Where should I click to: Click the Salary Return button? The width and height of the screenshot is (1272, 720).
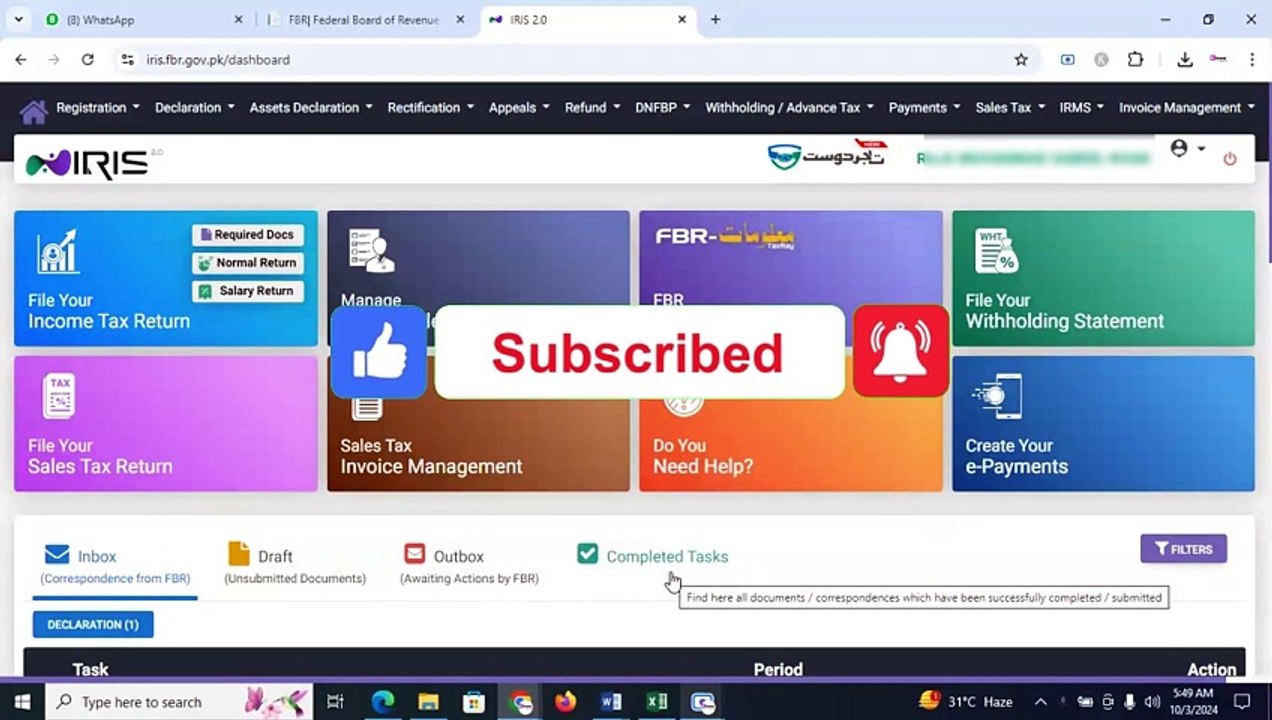click(x=248, y=291)
